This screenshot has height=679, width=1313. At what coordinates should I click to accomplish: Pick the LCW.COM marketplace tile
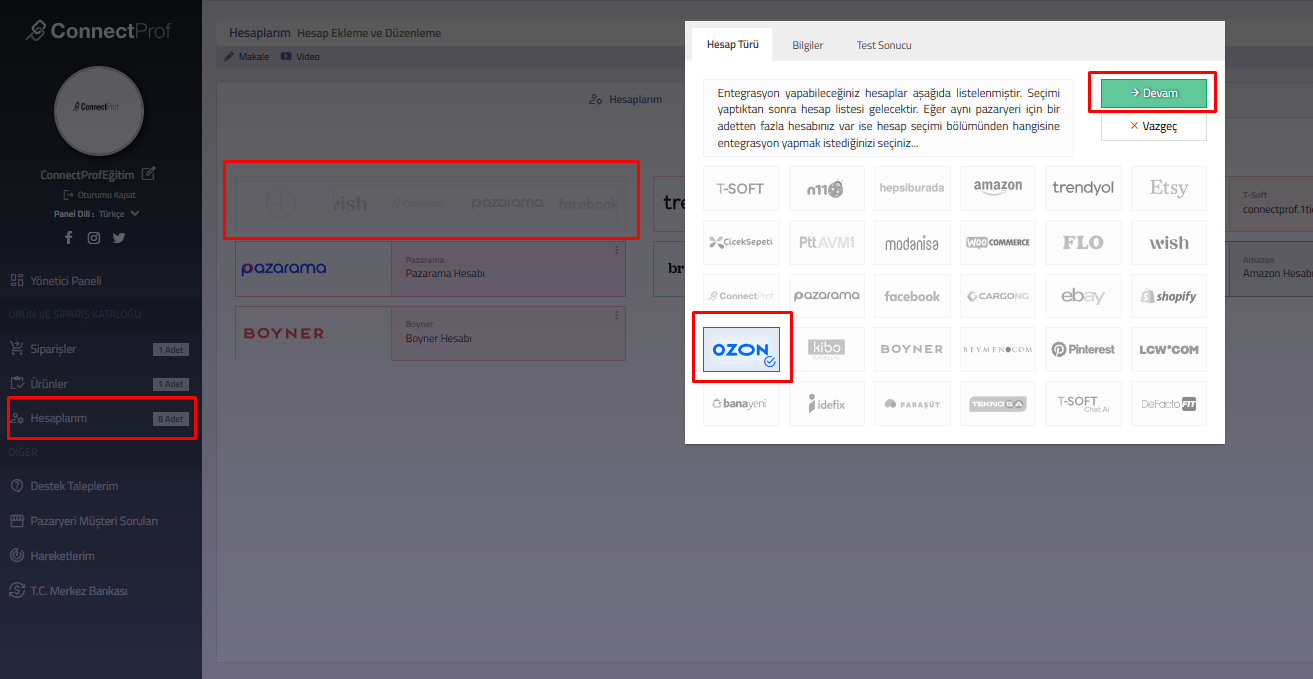[x=1169, y=349]
